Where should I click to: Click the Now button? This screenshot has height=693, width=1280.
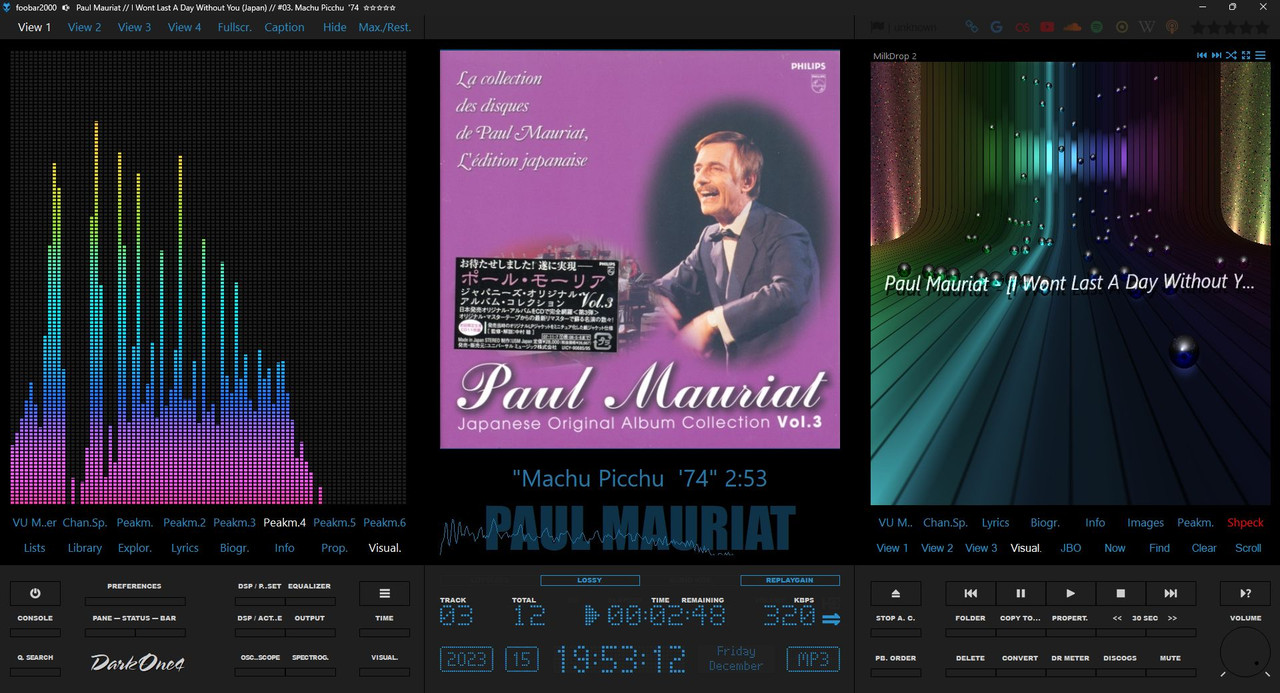pos(1115,548)
